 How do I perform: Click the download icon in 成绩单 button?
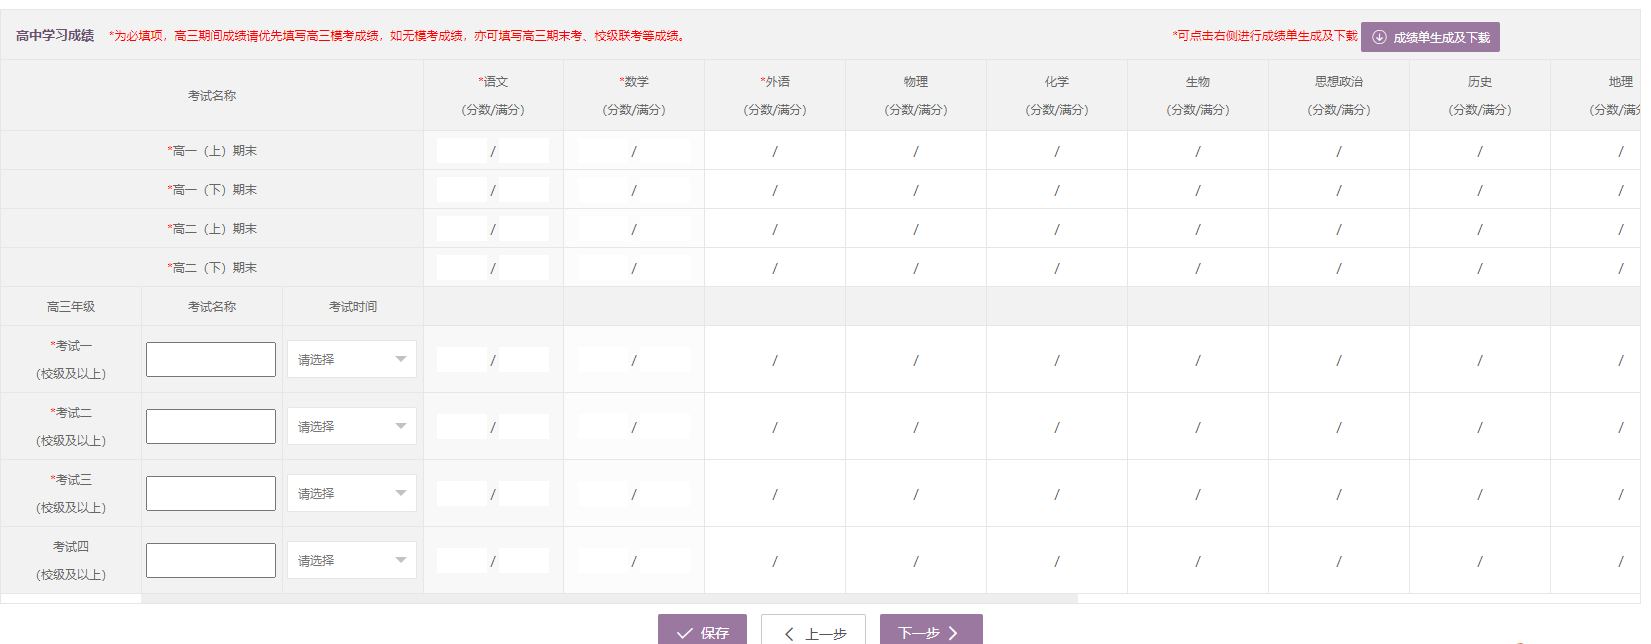[1379, 37]
